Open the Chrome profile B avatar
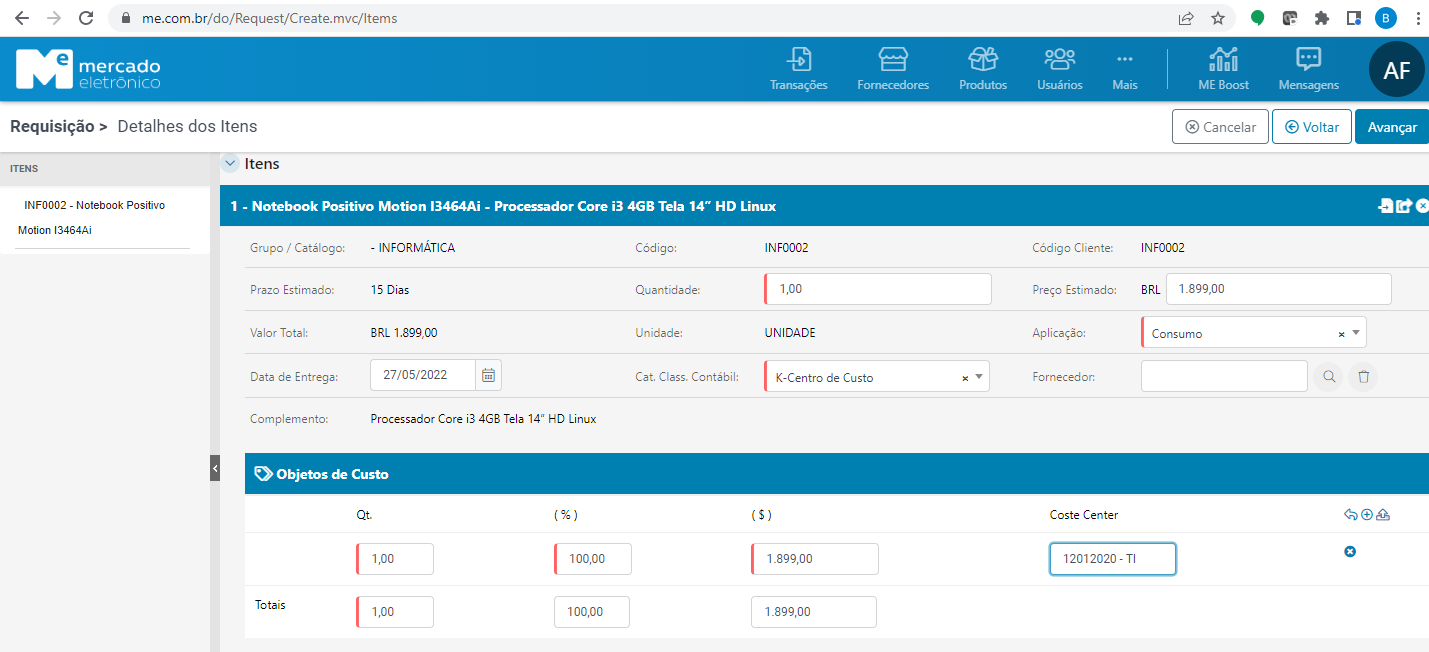Screen dimensions: 1429x652 1386,18
